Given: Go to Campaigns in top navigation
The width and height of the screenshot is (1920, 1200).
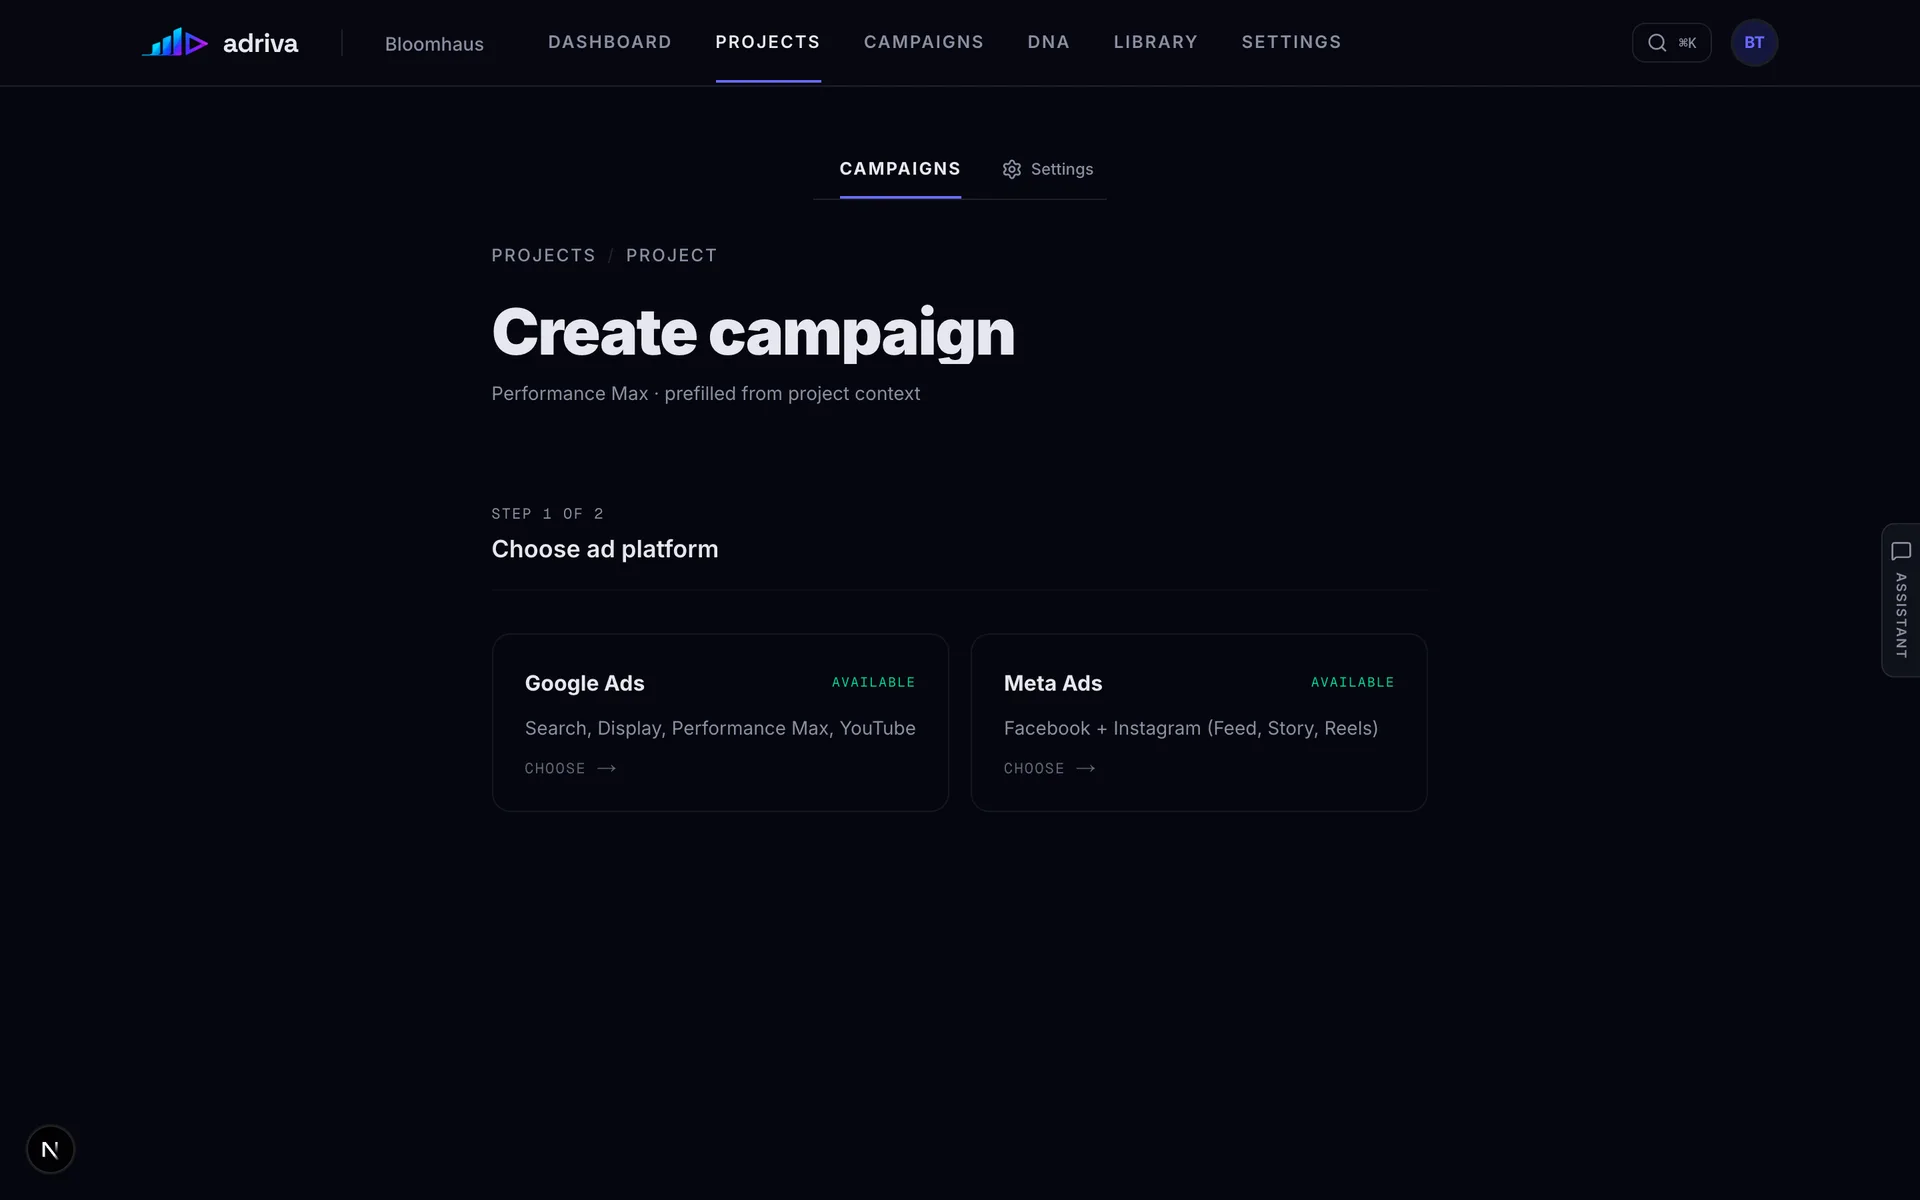Looking at the screenshot, I should (x=924, y=42).
